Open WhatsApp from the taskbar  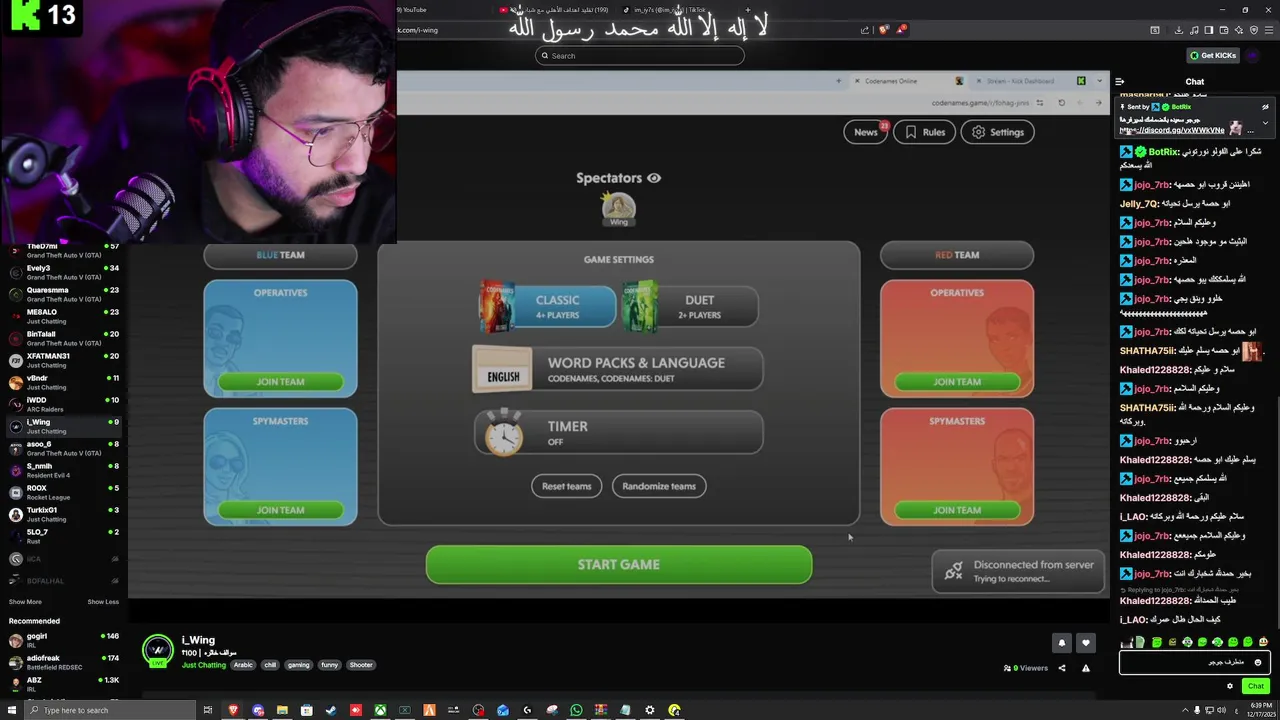576,710
